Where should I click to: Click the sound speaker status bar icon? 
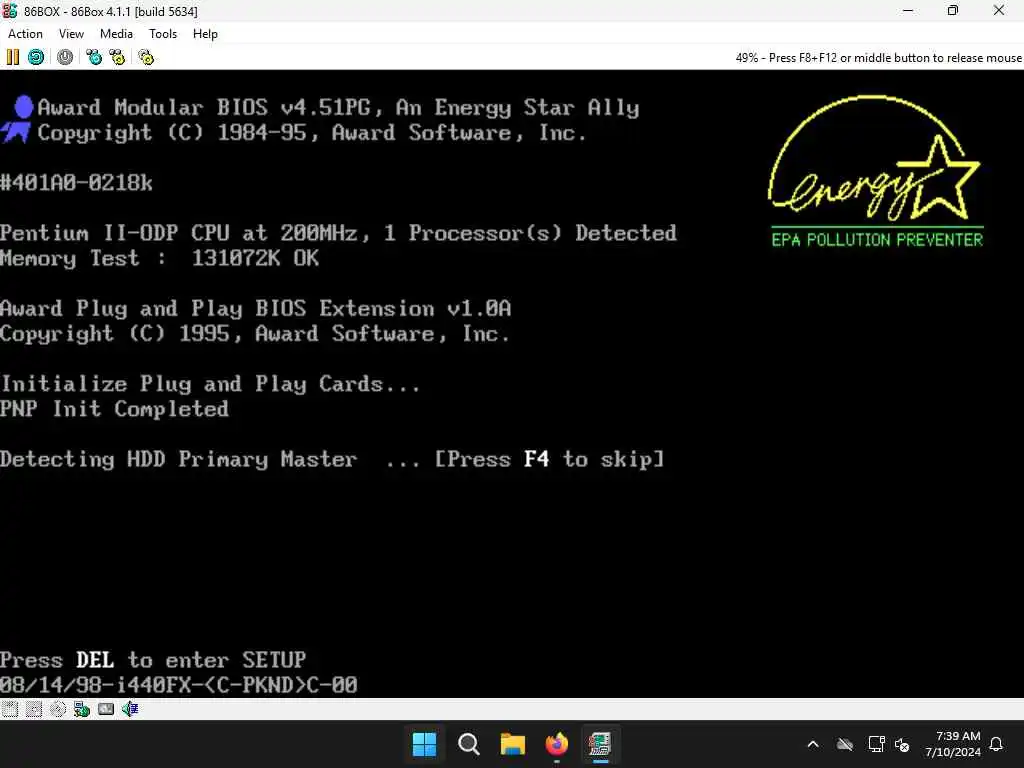[130, 709]
